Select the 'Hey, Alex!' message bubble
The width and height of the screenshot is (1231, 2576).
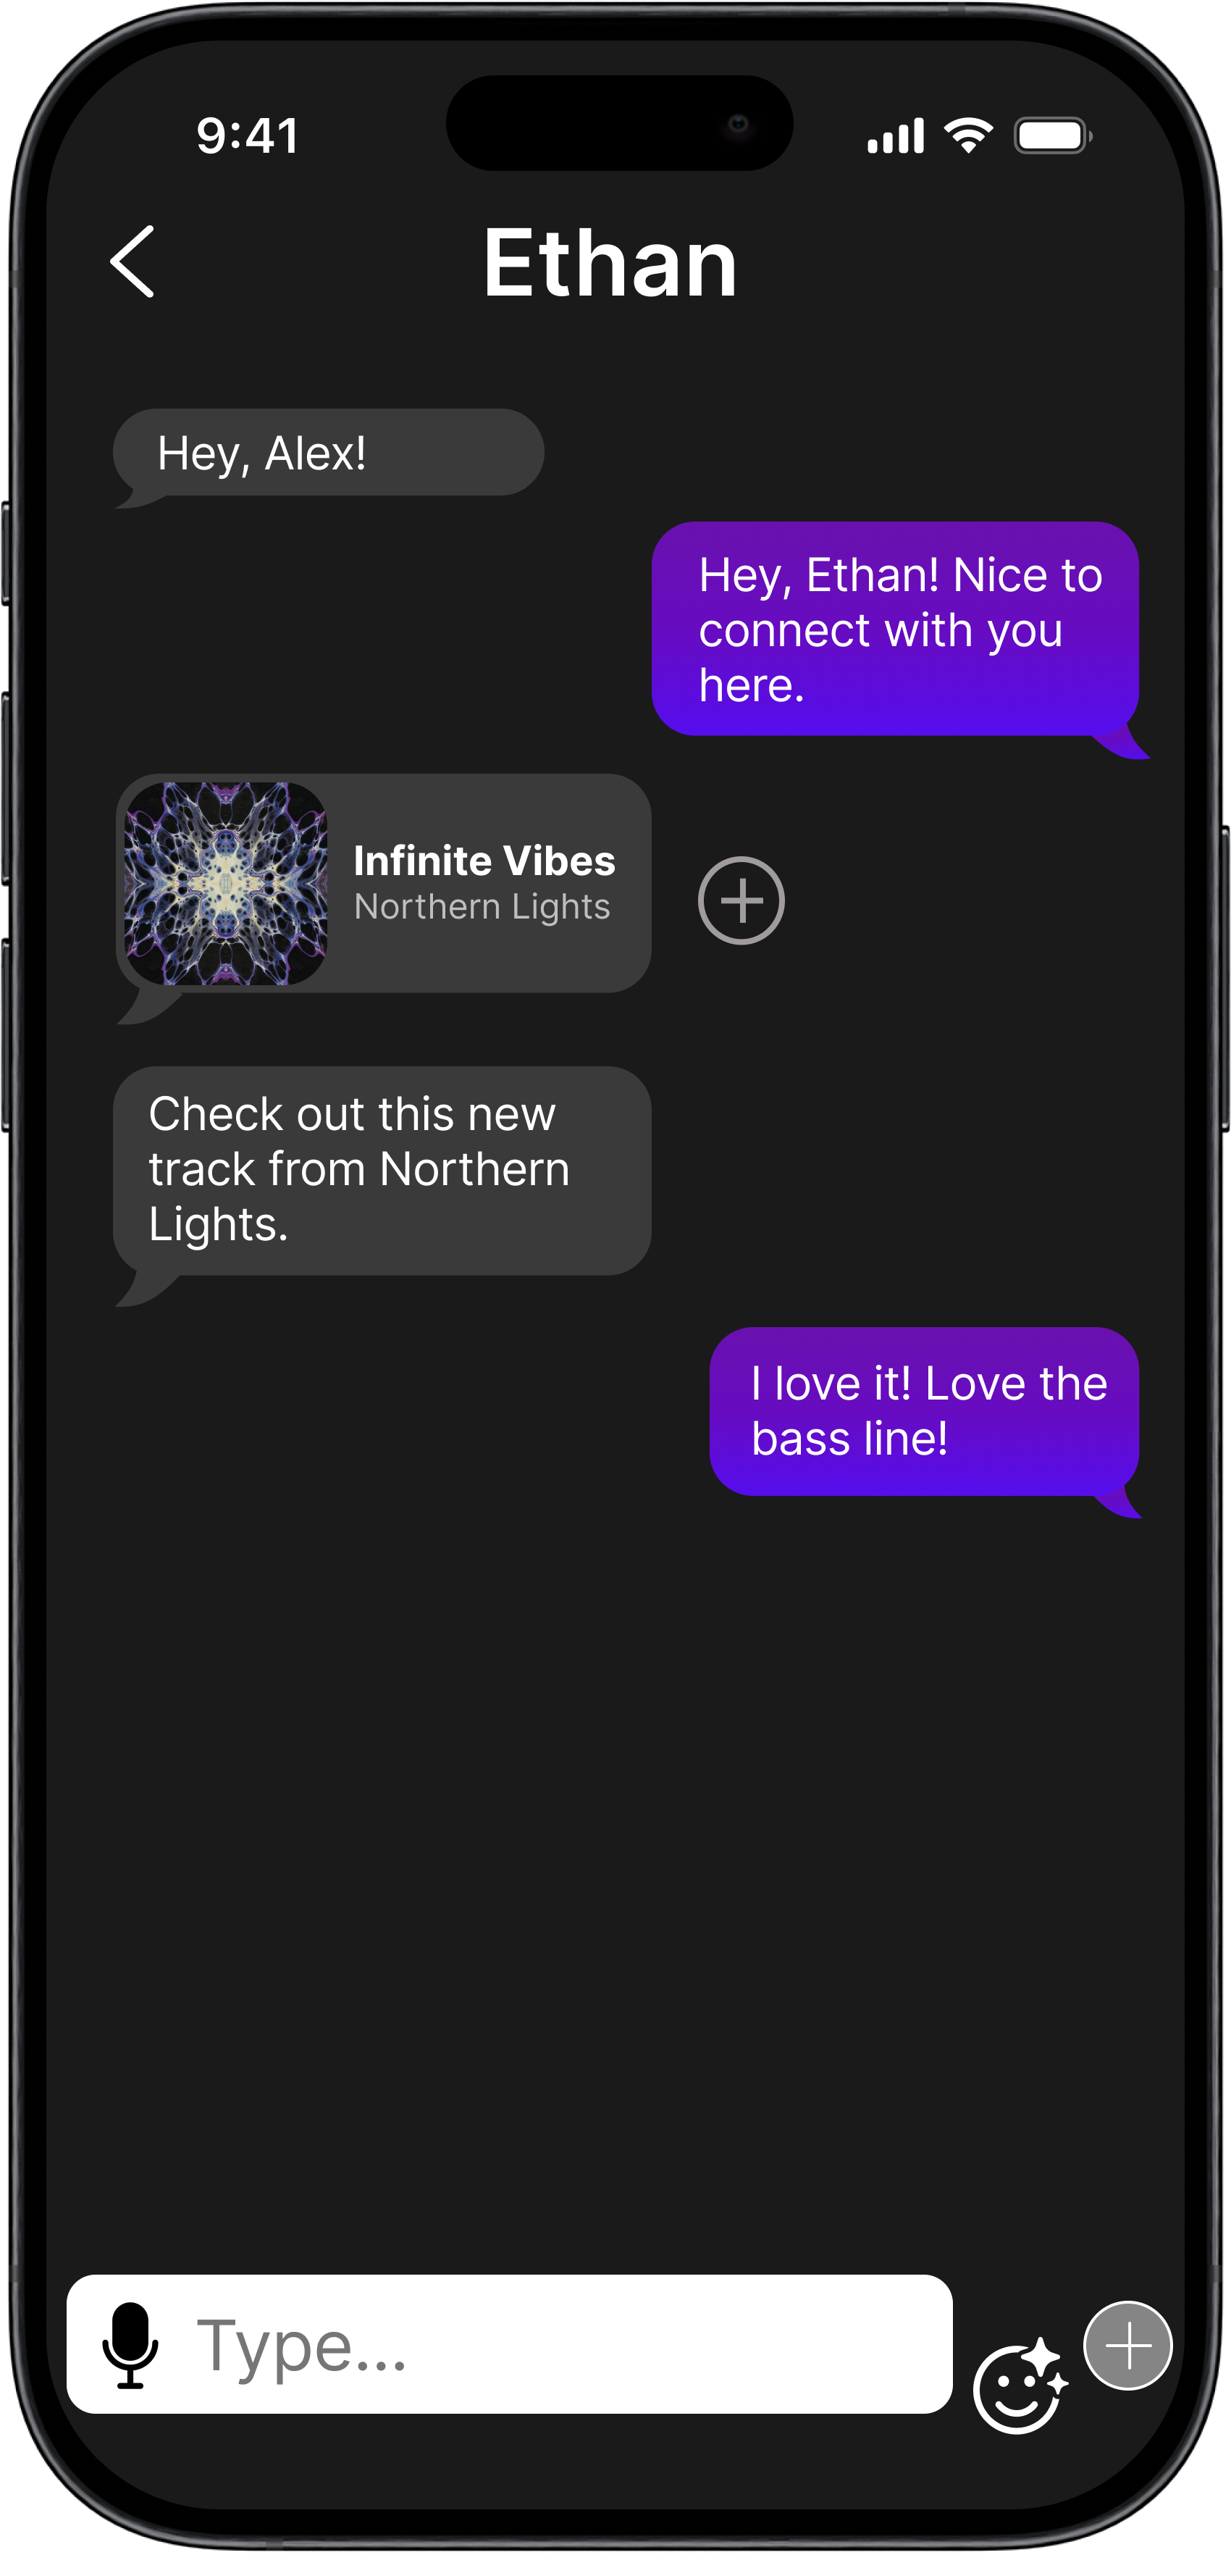pos(328,453)
